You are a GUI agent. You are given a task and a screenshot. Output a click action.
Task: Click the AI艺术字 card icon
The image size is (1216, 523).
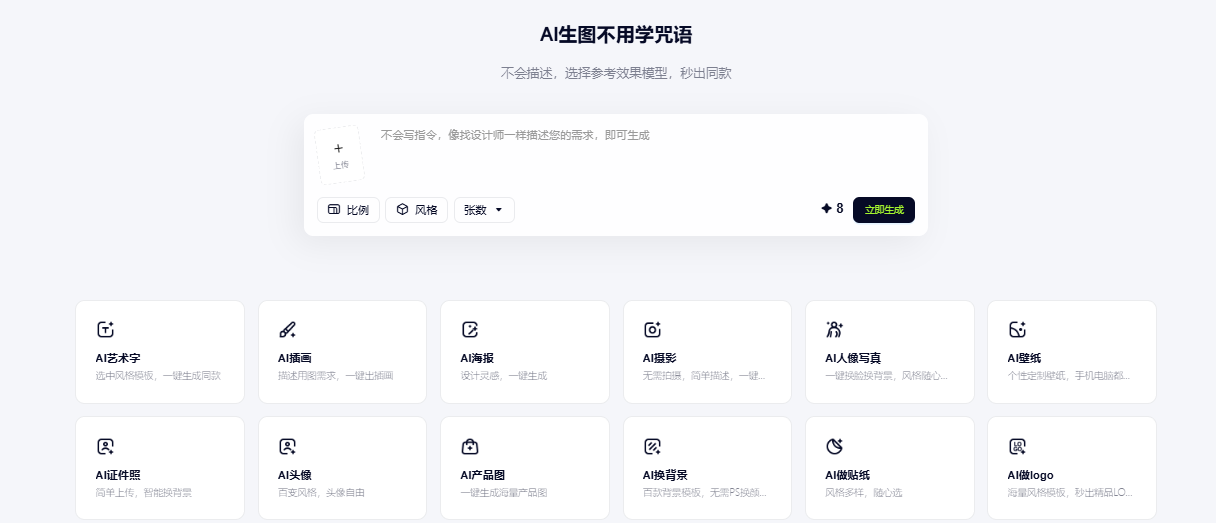(x=105, y=329)
